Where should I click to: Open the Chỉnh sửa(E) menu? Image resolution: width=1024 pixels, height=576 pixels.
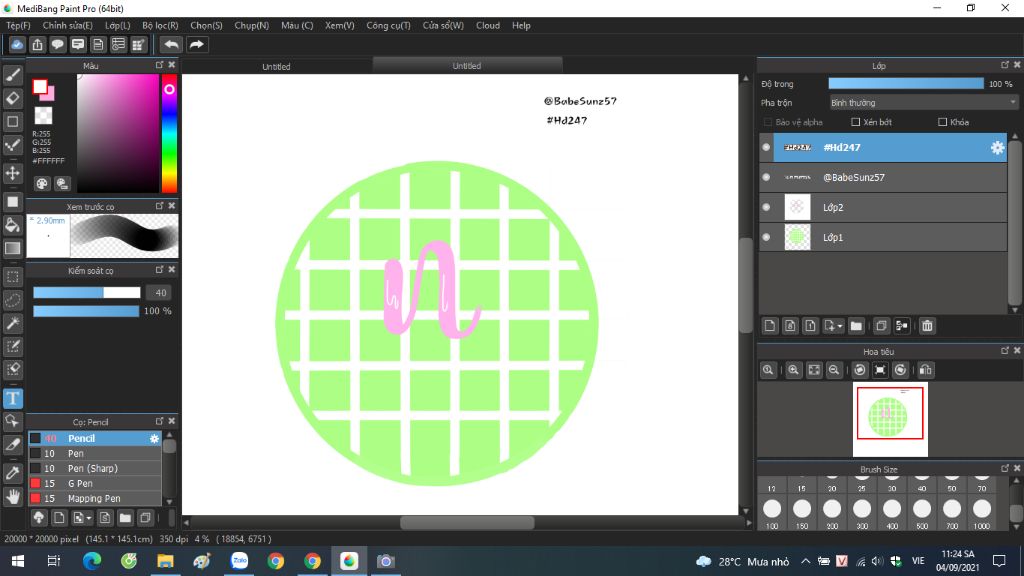(67, 25)
